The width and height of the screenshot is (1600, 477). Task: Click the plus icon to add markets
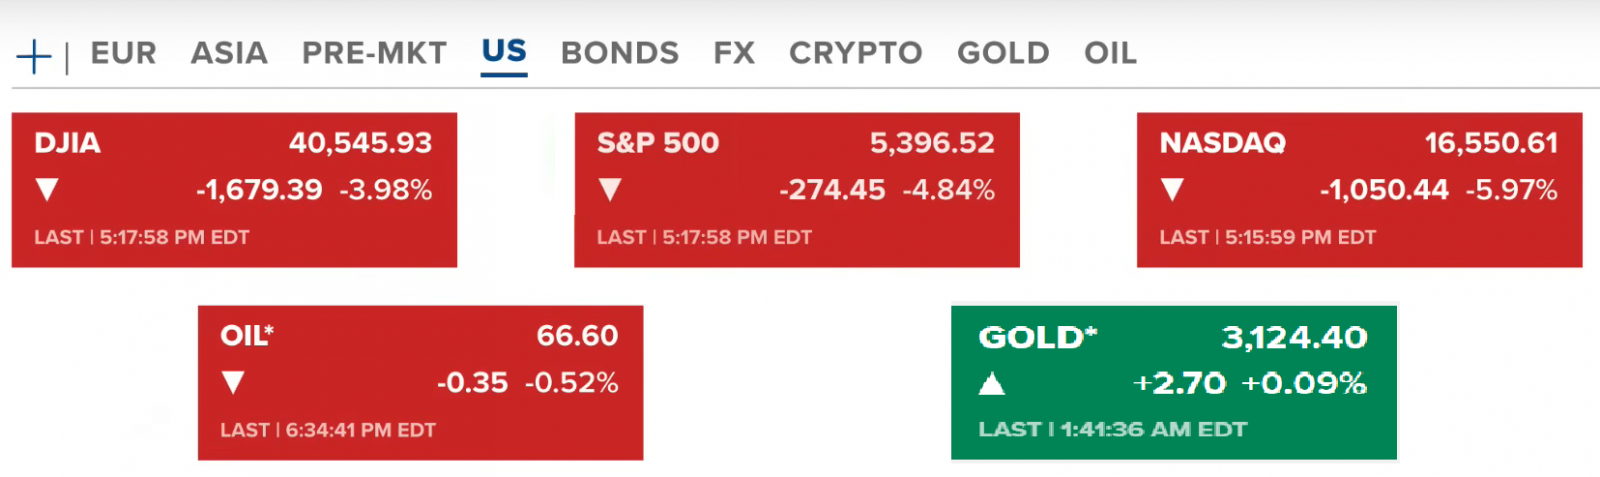[34, 56]
